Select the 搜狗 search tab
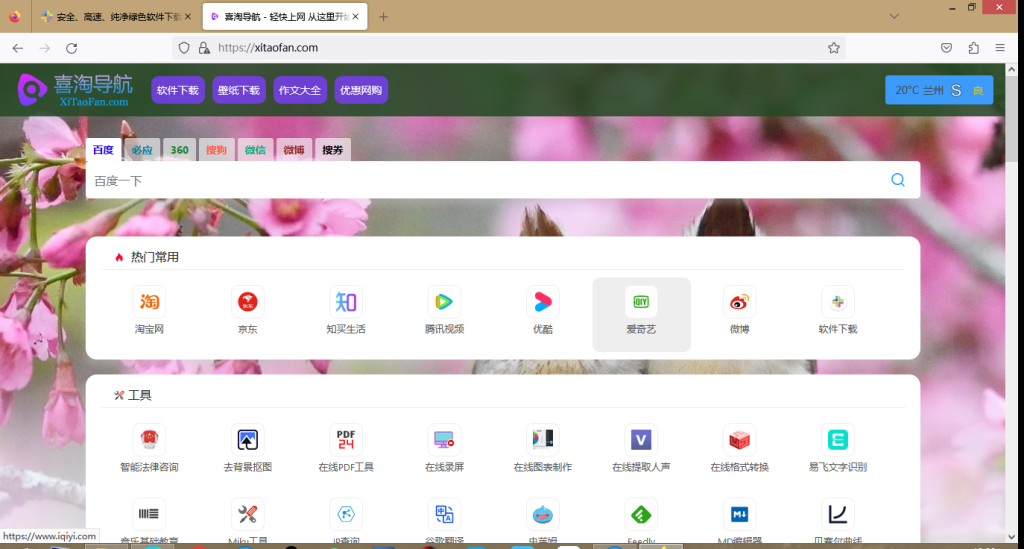 (216, 150)
